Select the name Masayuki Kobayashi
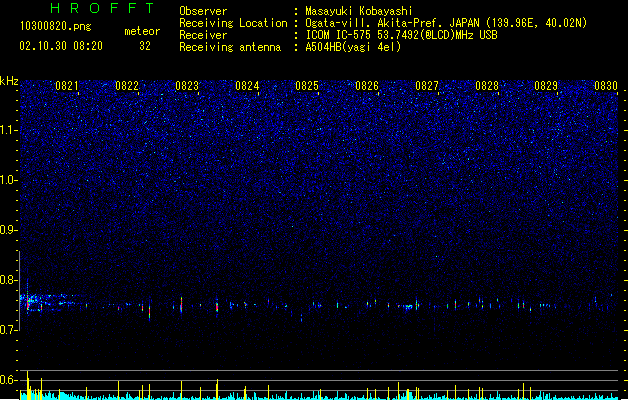This screenshot has width=629, height=400. click(359, 11)
